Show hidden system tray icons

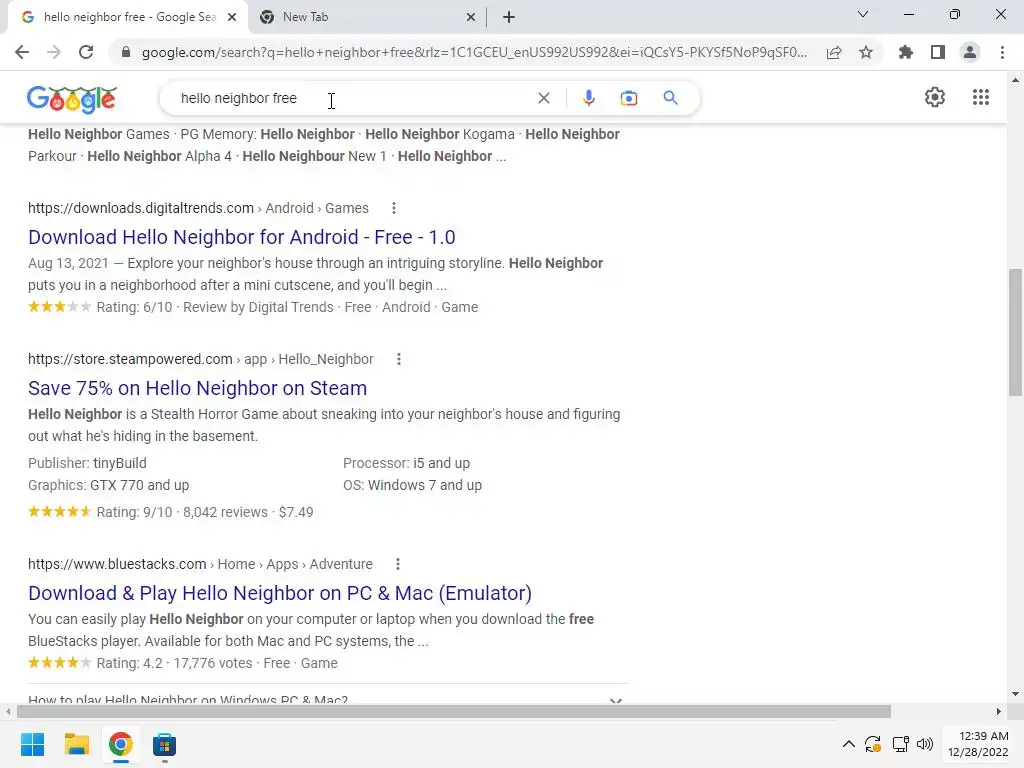[x=848, y=744]
